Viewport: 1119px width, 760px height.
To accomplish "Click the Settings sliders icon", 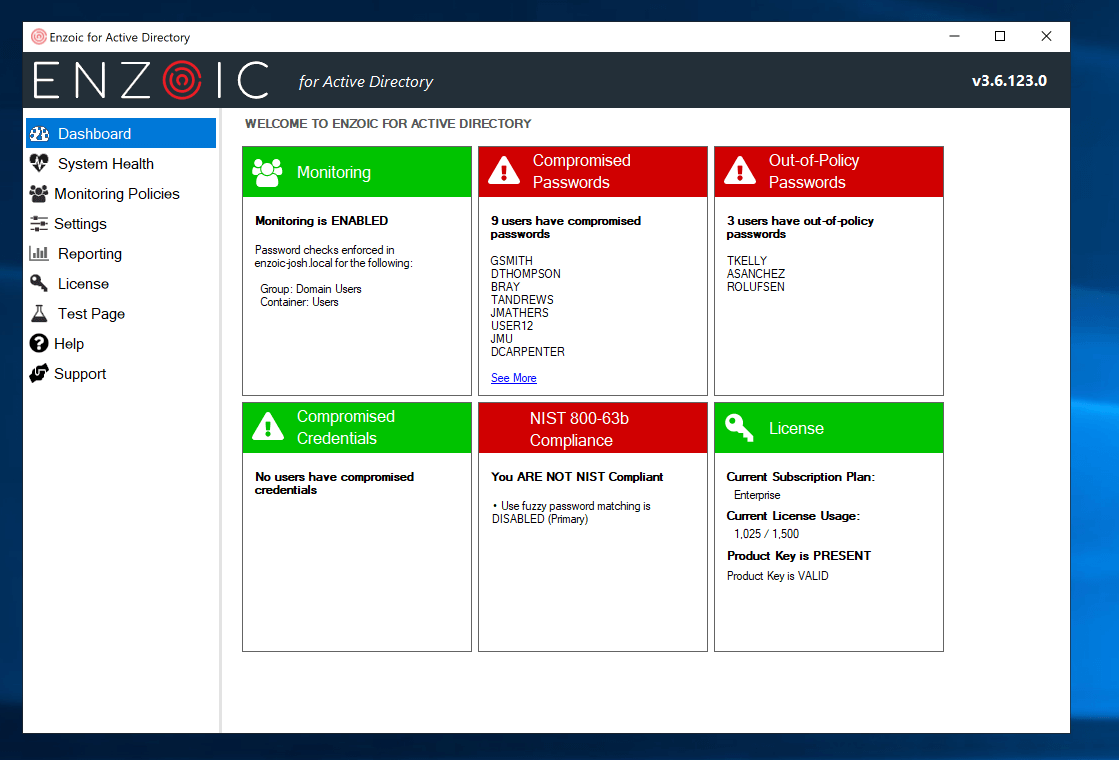I will point(39,224).
